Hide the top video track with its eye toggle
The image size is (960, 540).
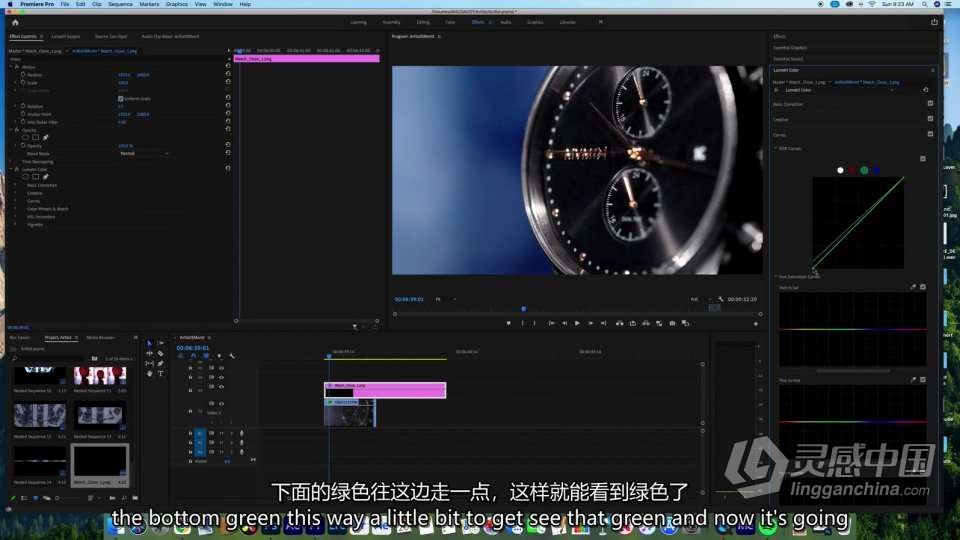tap(221, 368)
